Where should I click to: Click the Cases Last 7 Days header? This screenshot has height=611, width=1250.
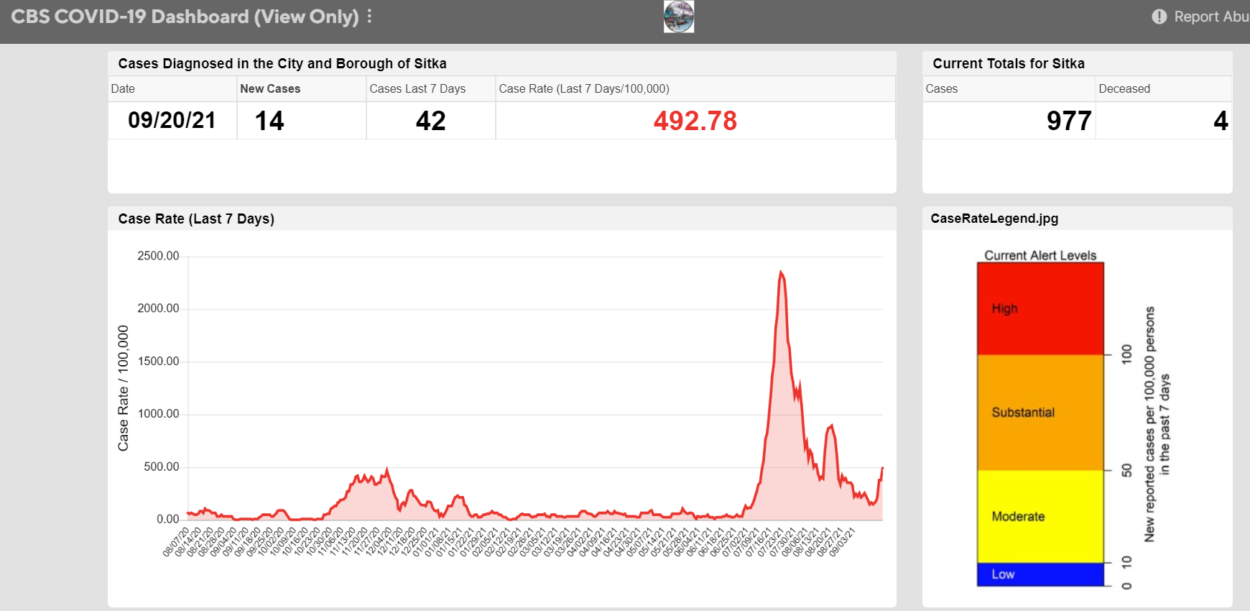coord(417,89)
